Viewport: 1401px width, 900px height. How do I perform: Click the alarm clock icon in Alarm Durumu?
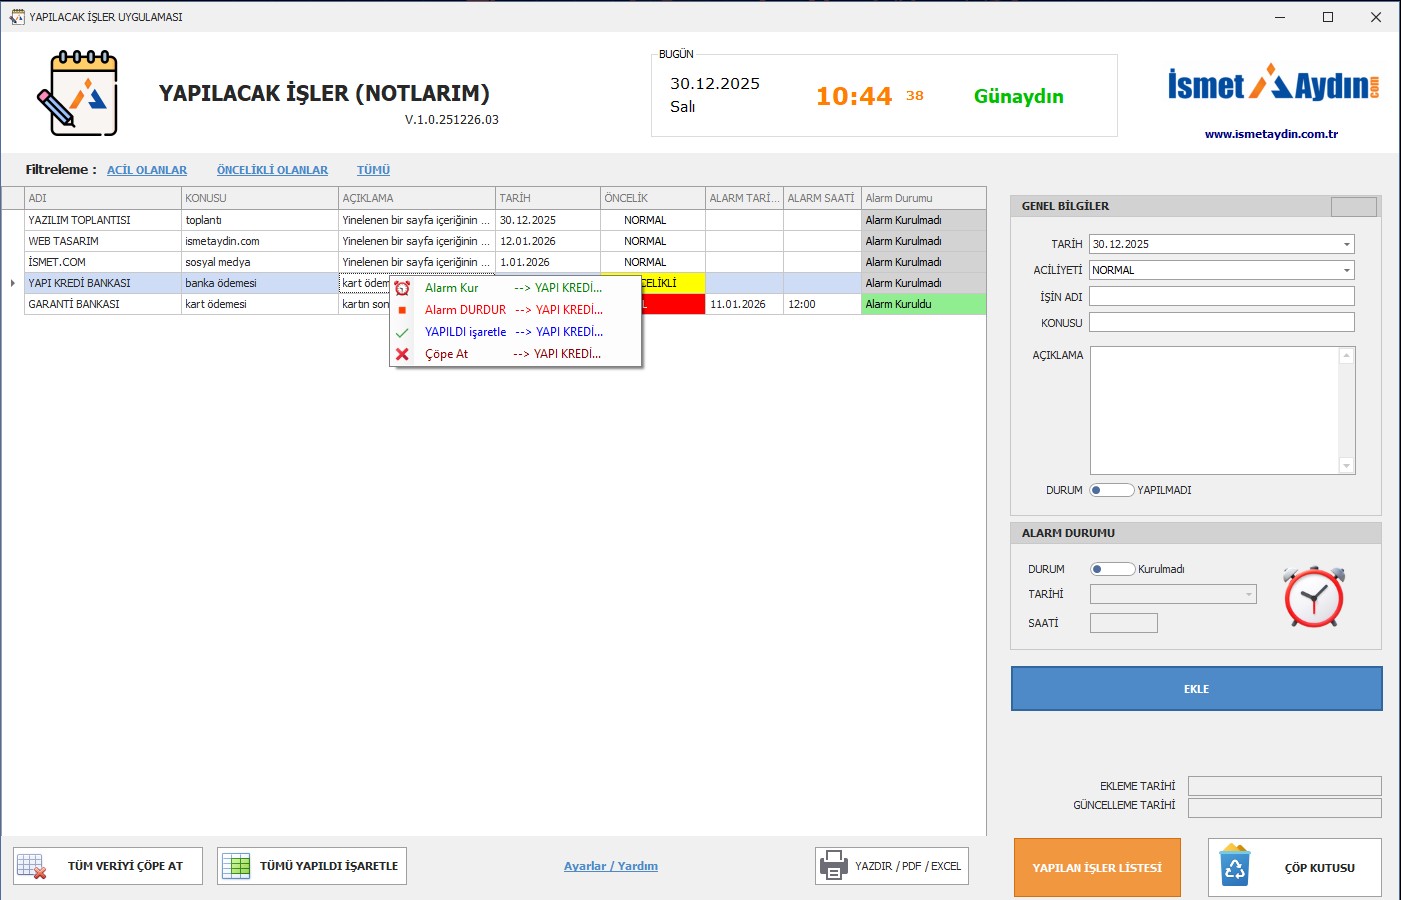1313,597
